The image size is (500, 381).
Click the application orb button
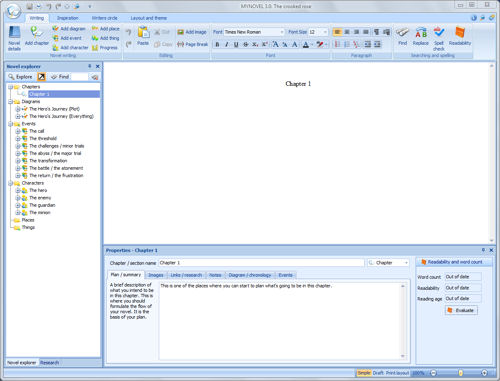point(14,11)
